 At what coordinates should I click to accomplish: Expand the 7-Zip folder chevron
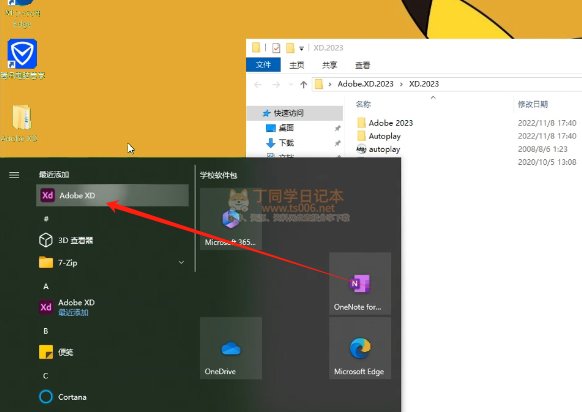click(x=181, y=262)
